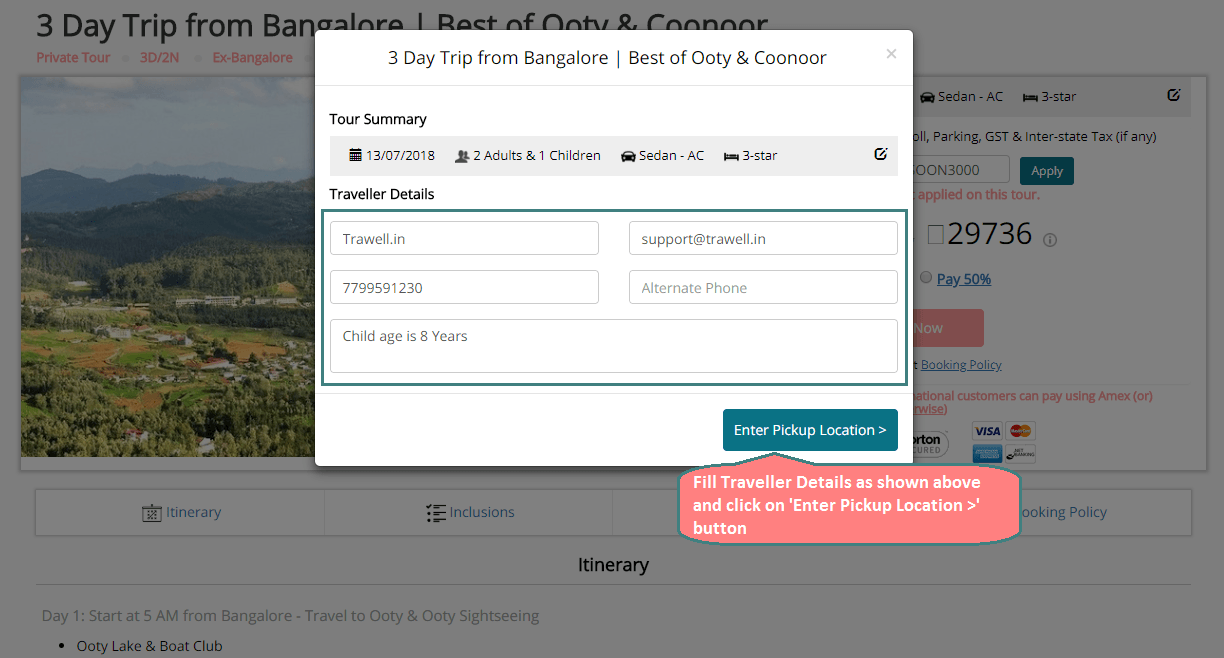Select the Pay 50% radio option
The height and width of the screenshot is (658, 1224).
pos(926,277)
